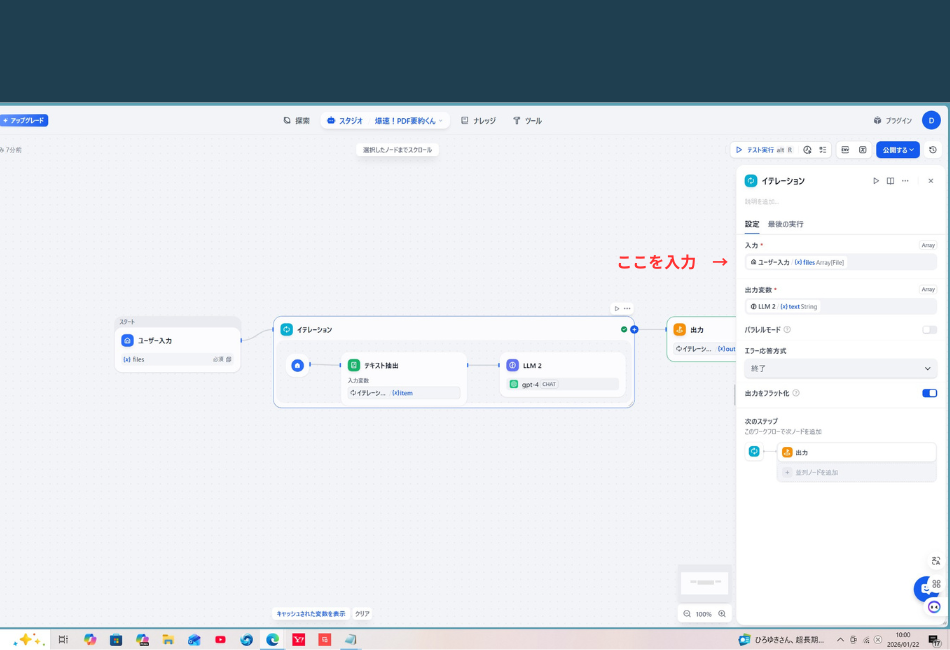Select the テキスト抽出 node on canvas
This screenshot has width=950, height=650.
click(402, 366)
